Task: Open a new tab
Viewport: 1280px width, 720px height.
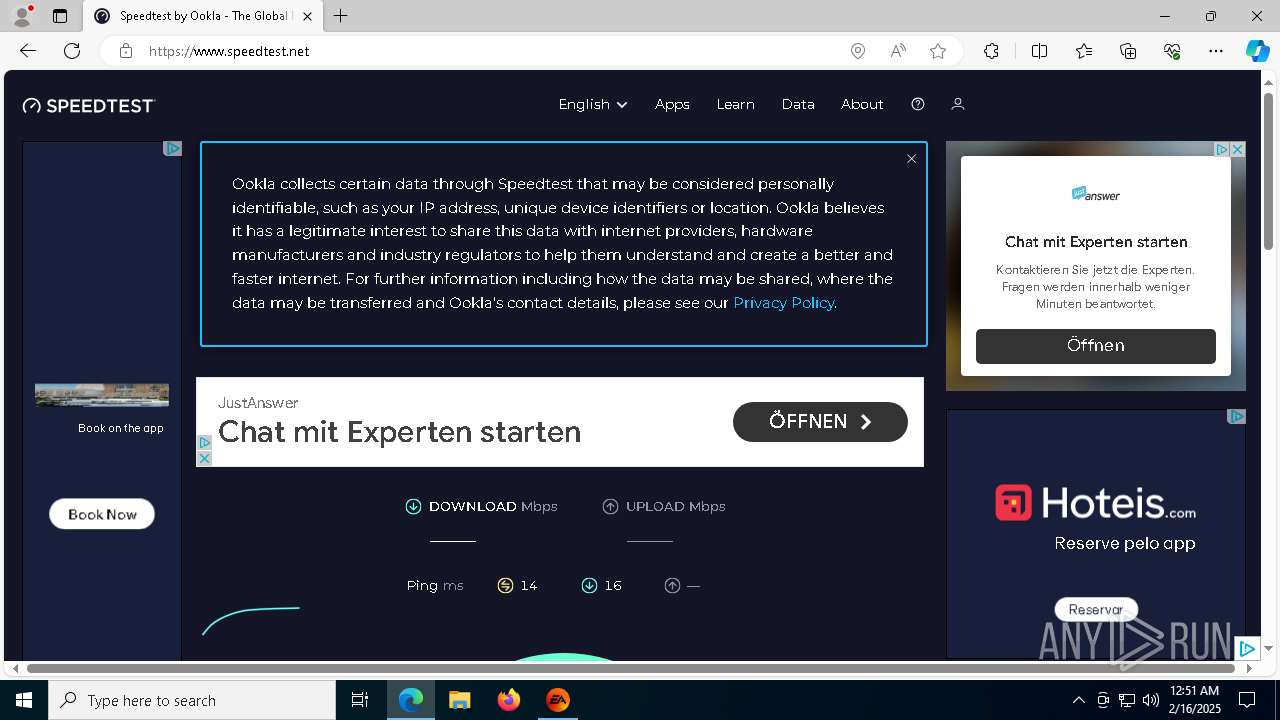Action: click(341, 16)
